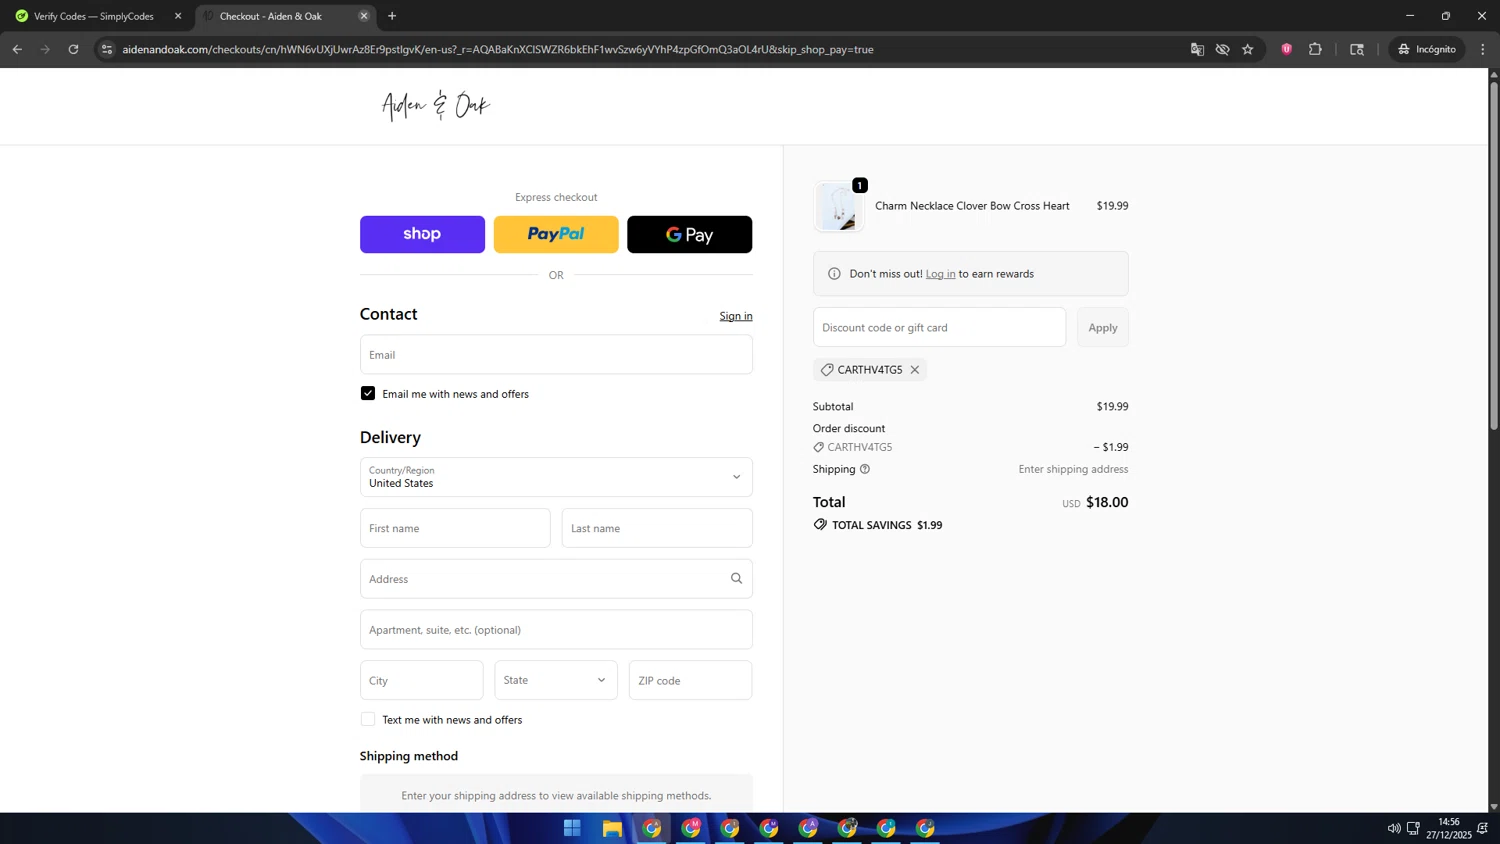Click the ZIP code field

pyautogui.click(x=690, y=680)
